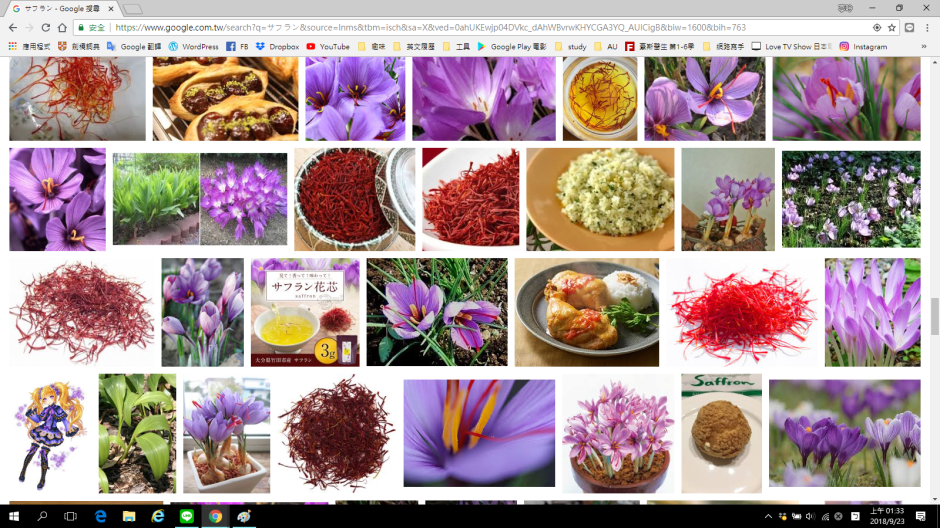Open the Dropbox bookmark

pos(277,46)
